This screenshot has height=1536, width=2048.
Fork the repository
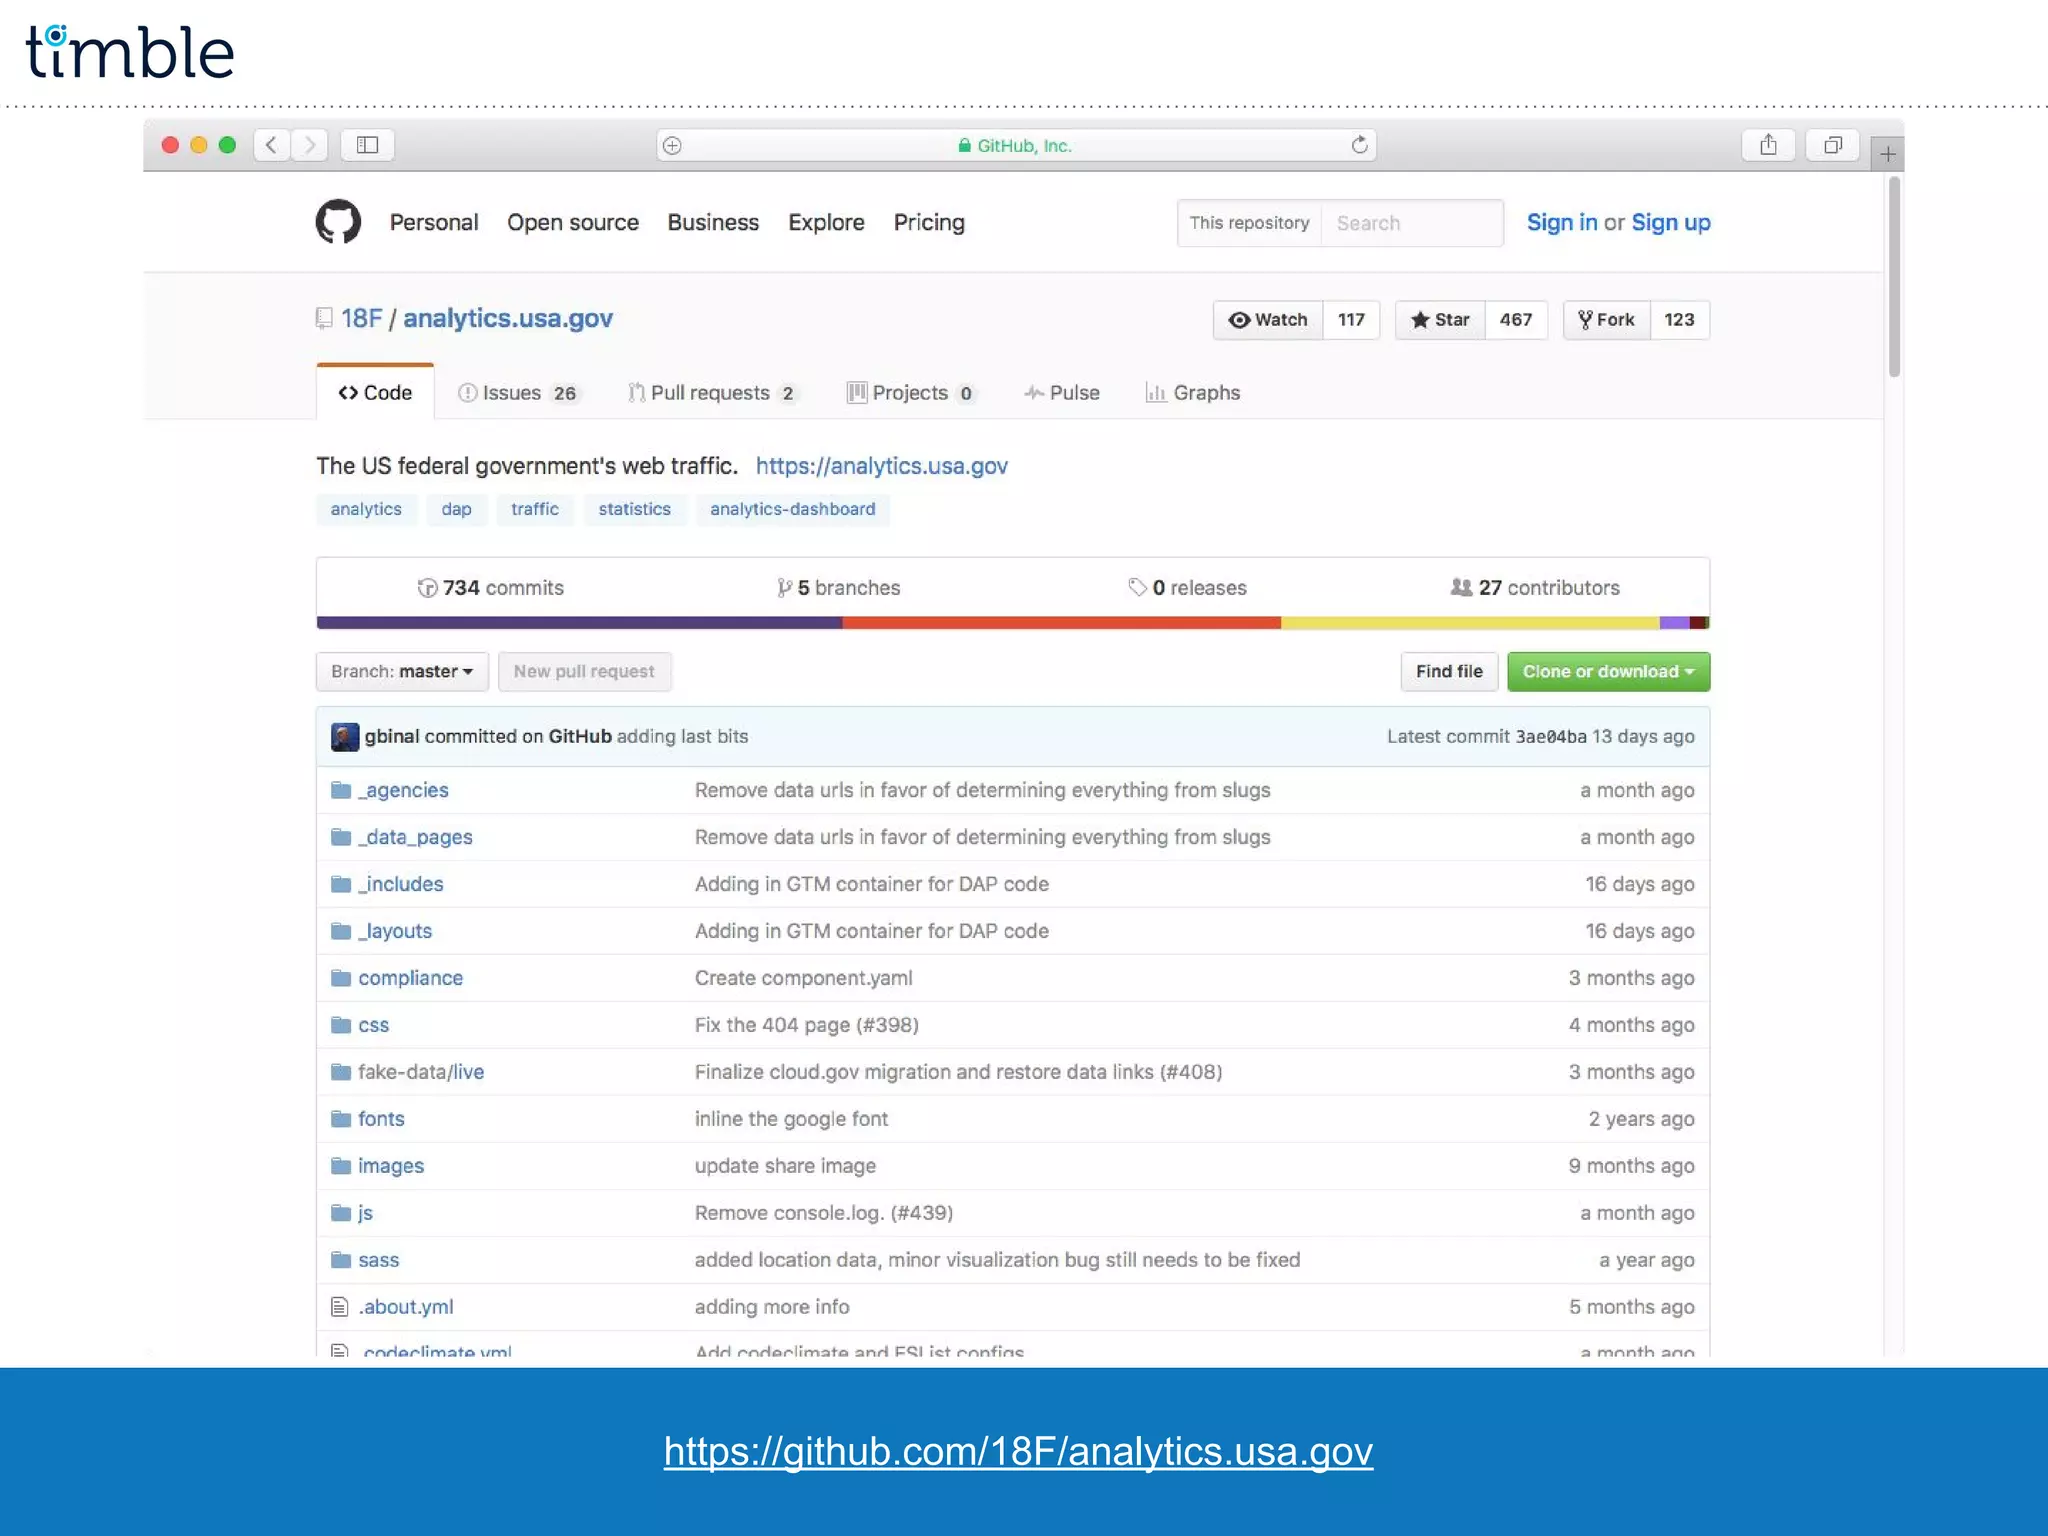point(1606,320)
